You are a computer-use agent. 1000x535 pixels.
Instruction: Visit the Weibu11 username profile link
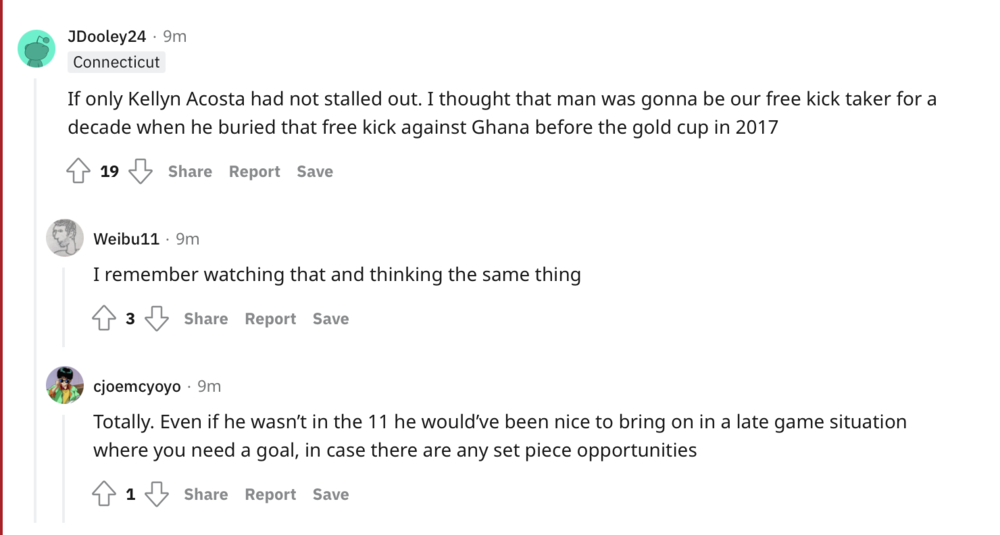(126, 239)
